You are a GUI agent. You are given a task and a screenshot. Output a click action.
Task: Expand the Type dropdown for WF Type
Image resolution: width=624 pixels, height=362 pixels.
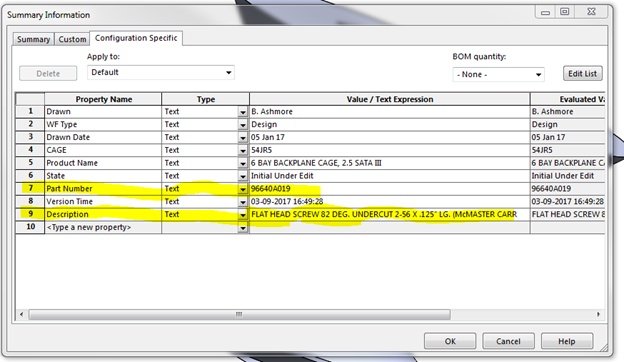[243, 125]
